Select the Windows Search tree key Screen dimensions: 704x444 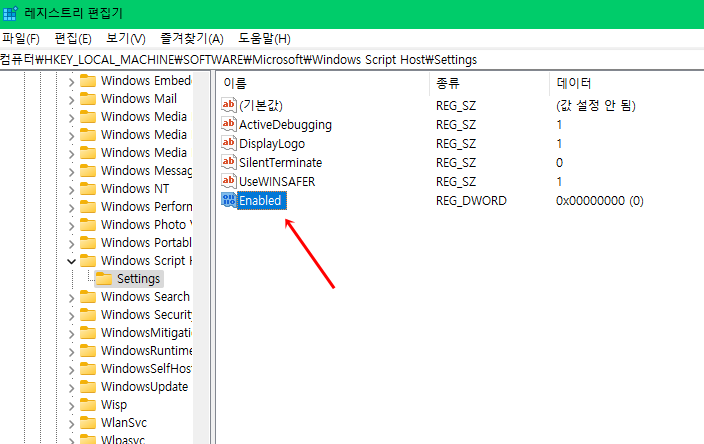tap(144, 297)
